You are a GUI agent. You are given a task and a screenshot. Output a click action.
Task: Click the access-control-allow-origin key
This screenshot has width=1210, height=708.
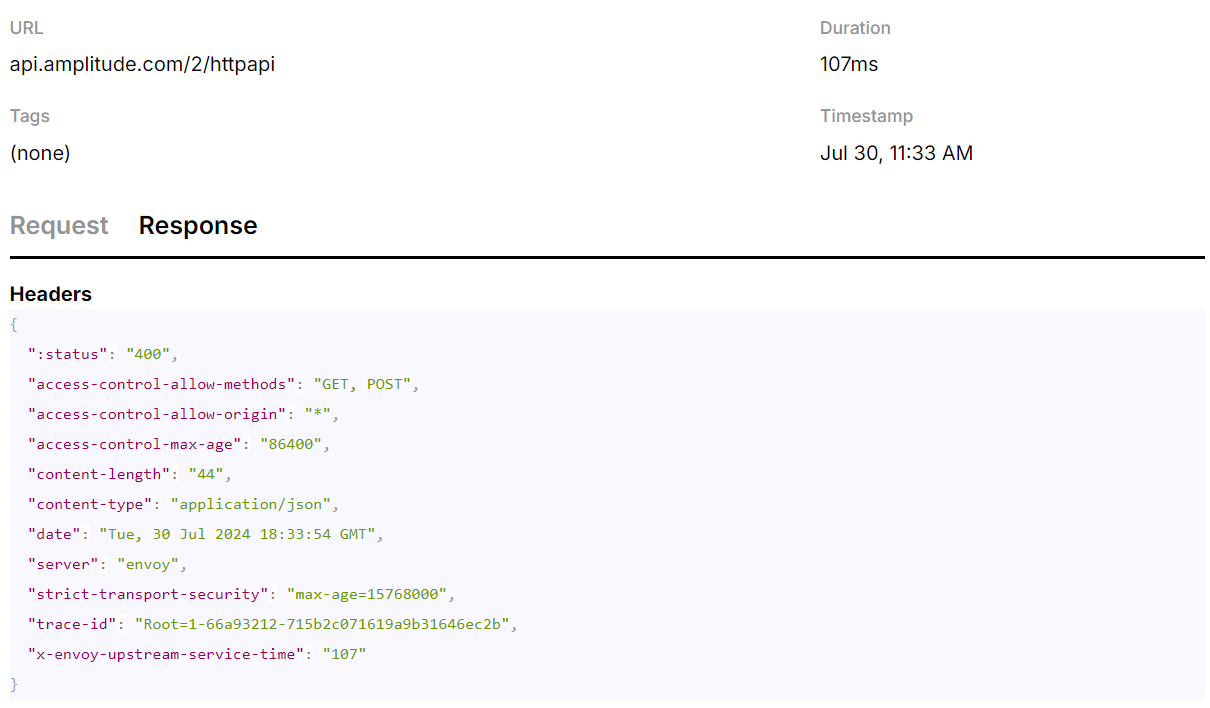point(158,414)
